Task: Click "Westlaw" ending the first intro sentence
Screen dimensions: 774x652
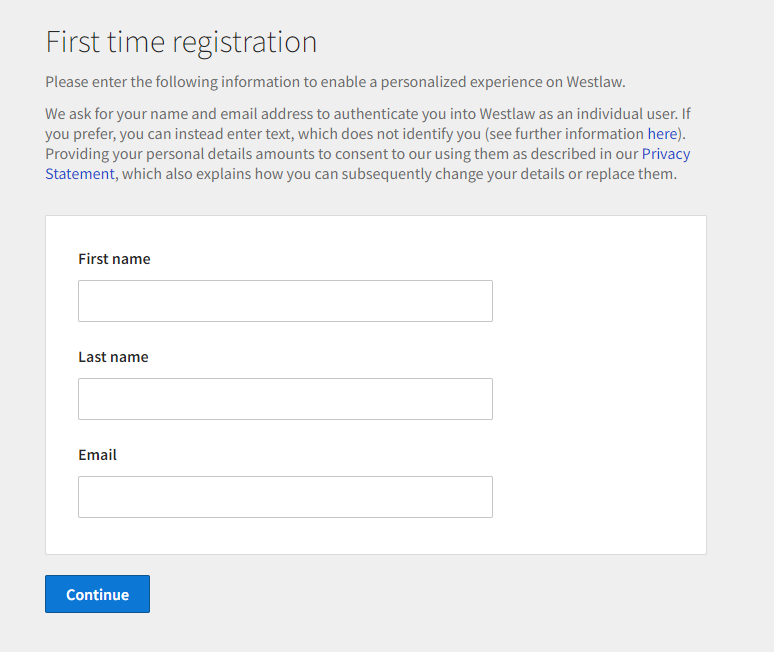Action: click(594, 82)
